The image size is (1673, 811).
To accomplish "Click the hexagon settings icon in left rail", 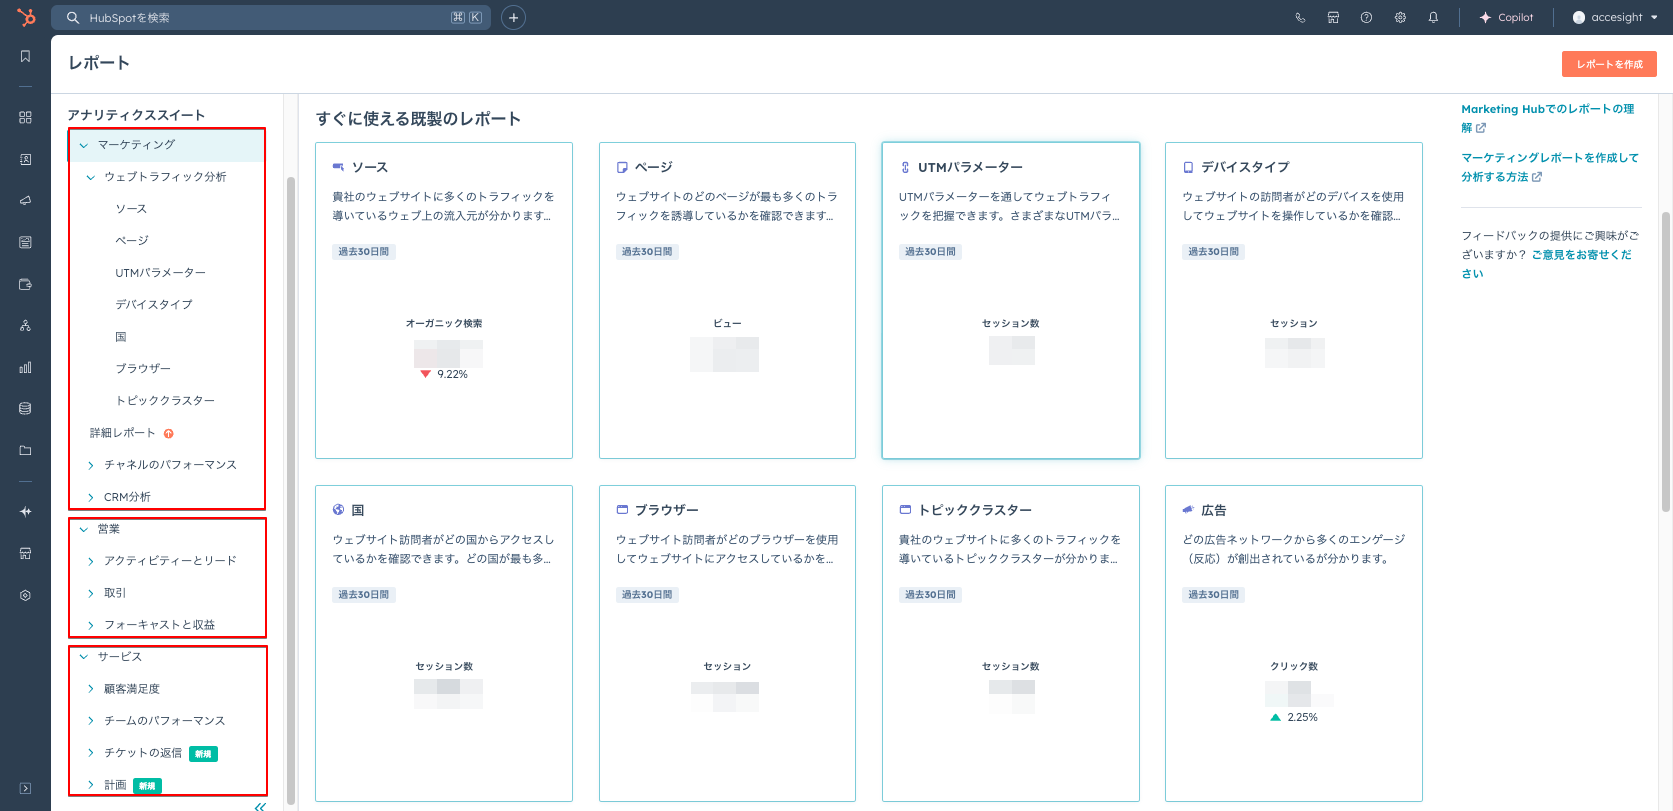I will click(x=25, y=595).
